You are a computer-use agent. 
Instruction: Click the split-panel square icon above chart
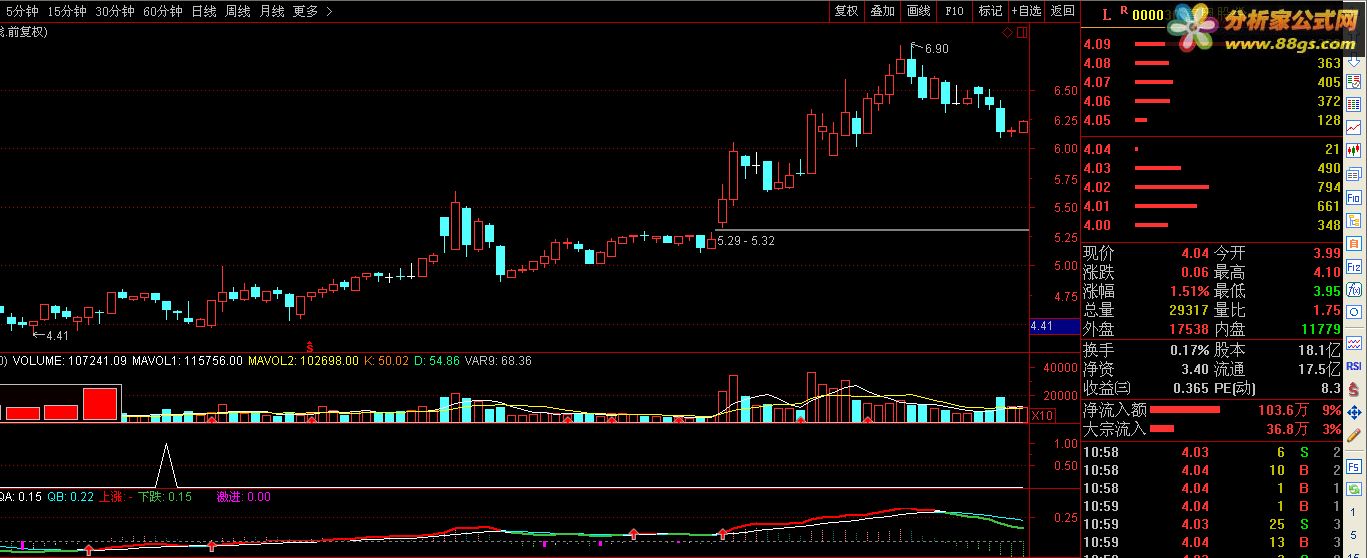point(1022,33)
